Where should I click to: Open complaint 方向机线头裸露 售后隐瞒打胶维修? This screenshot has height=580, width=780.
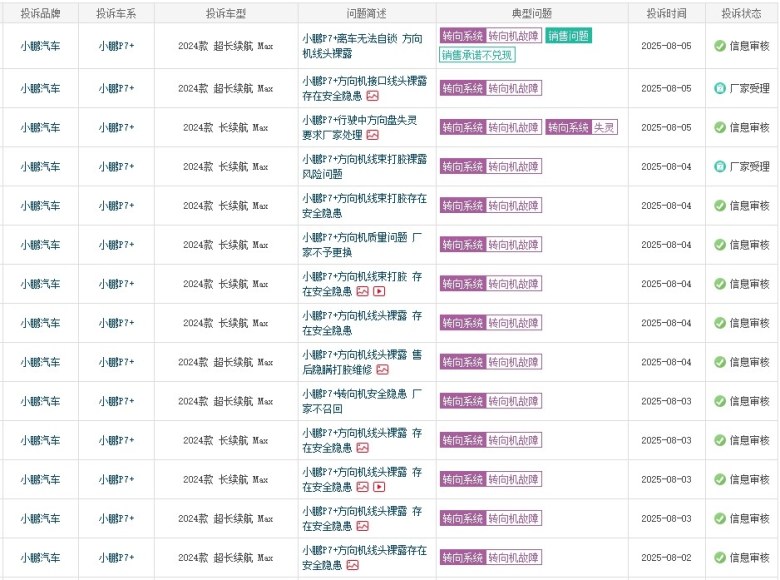pos(362,362)
